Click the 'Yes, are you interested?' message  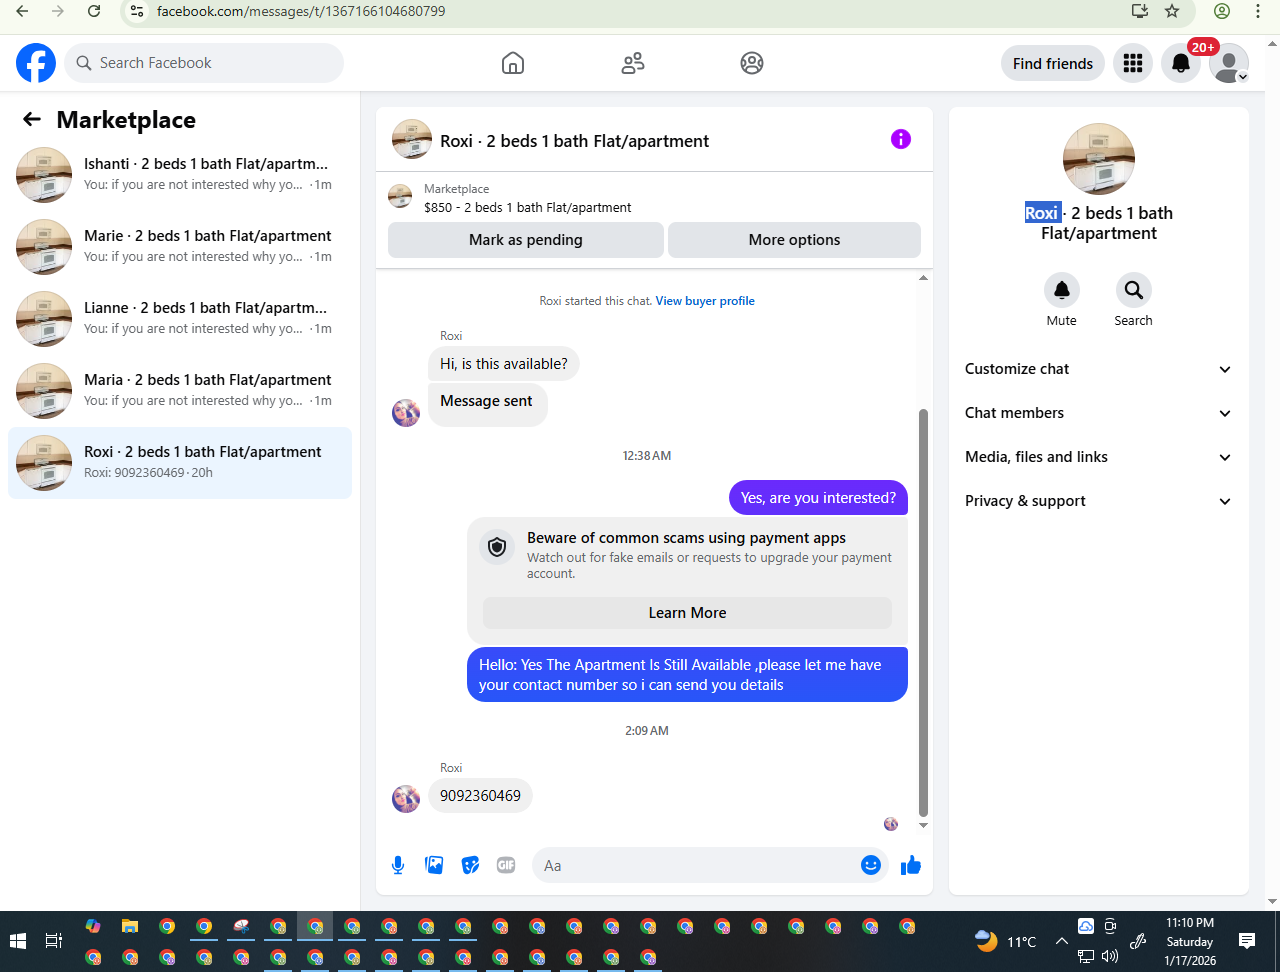tap(818, 498)
